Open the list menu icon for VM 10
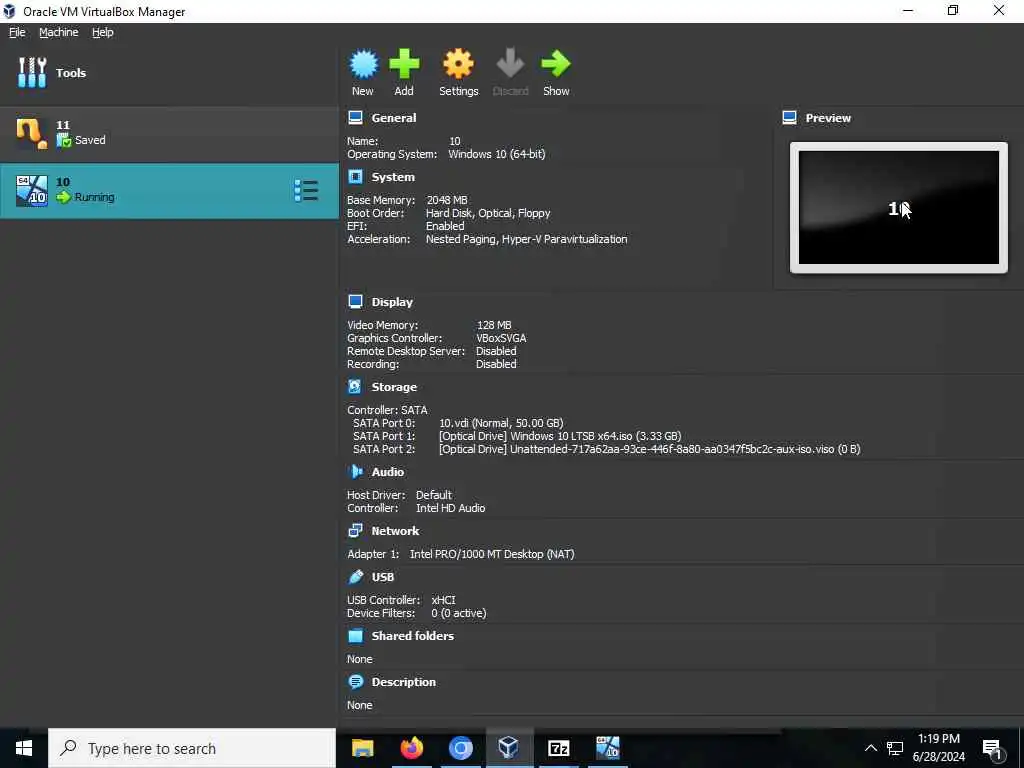The height and width of the screenshot is (768, 1024). point(306,191)
